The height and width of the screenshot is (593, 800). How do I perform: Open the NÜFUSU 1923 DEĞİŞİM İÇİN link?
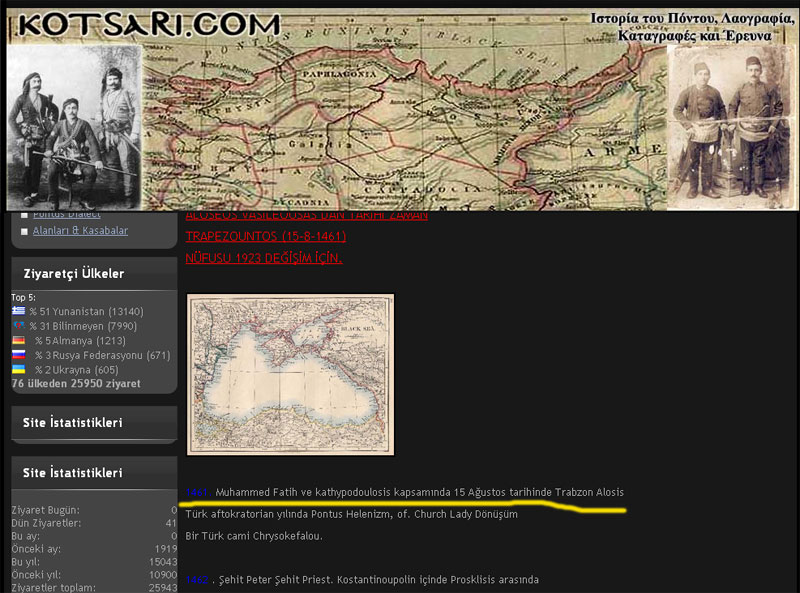pos(264,258)
